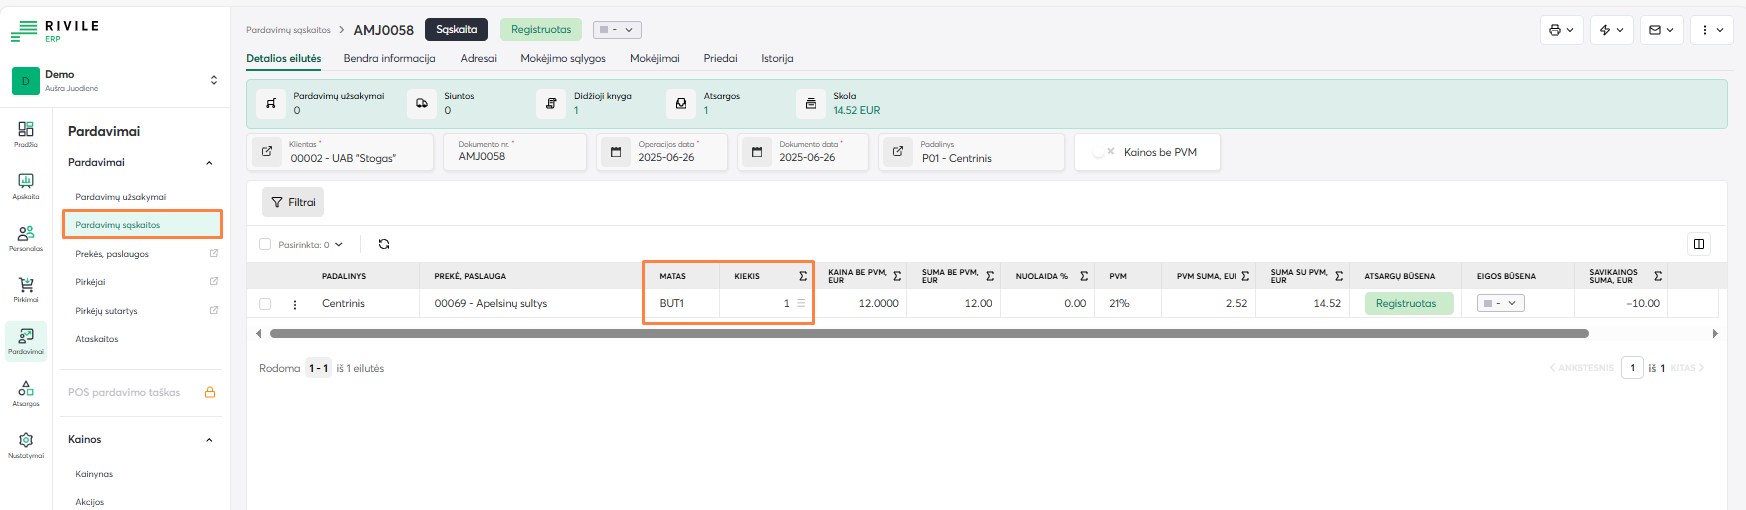This screenshot has height=510, width=1746.
Task: Open the Pardavimų užsakymai sidebar link
Action: point(121,197)
